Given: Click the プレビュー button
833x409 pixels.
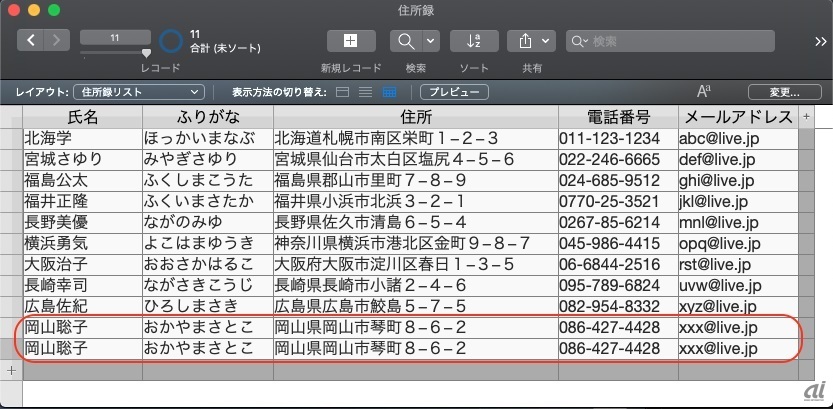Looking at the screenshot, I should tap(454, 92).
